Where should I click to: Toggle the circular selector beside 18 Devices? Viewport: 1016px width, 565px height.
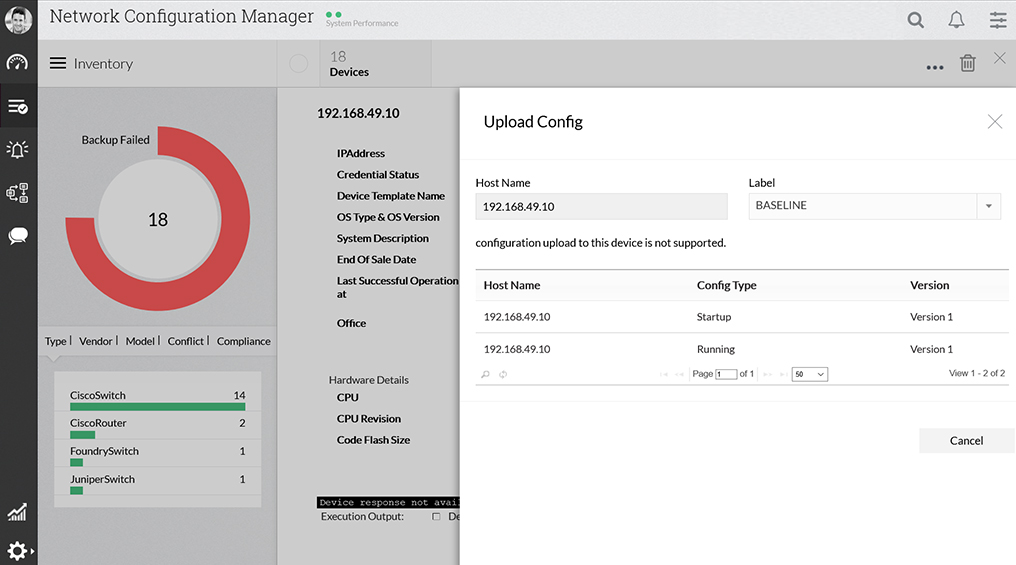299,64
